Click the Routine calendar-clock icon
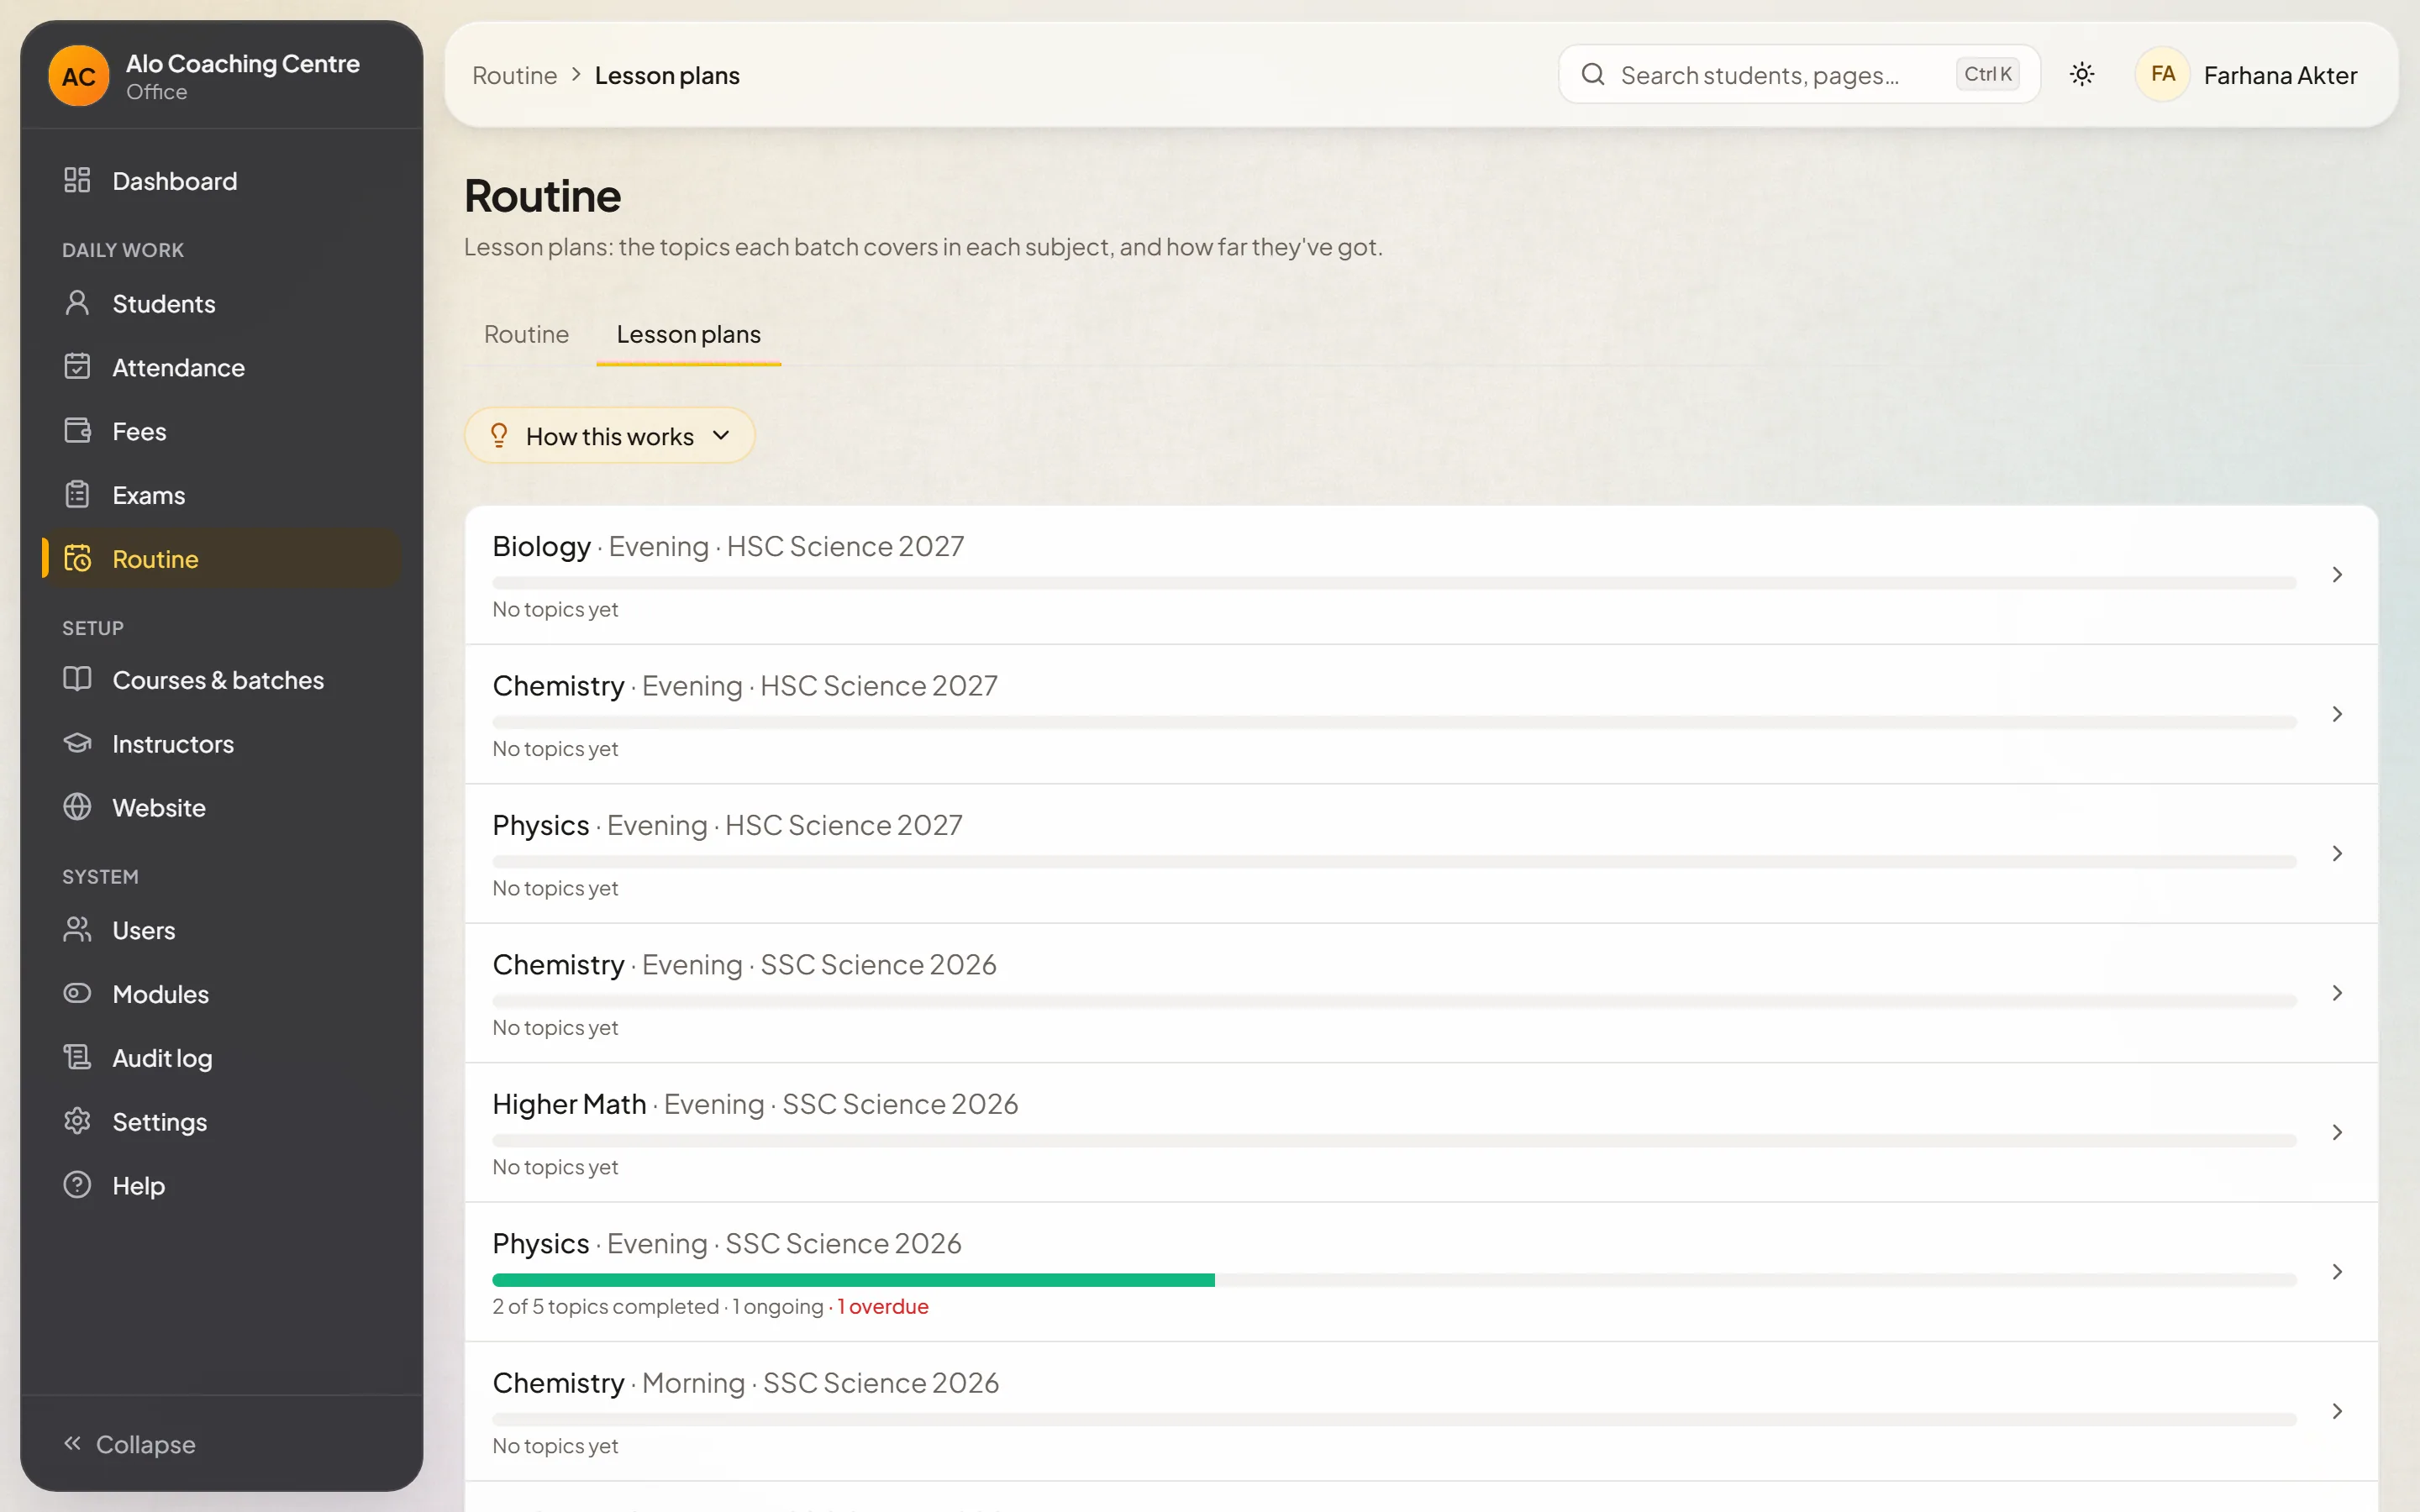The width and height of the screenshot is (2420, 1512). pyautogui.click(x=77, y=558)
